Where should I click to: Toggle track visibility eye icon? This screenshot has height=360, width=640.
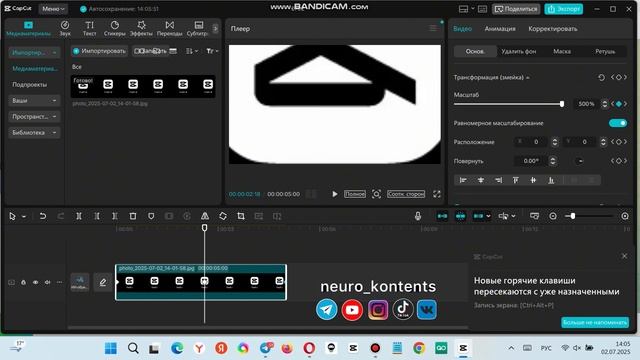tap(36, 282)
